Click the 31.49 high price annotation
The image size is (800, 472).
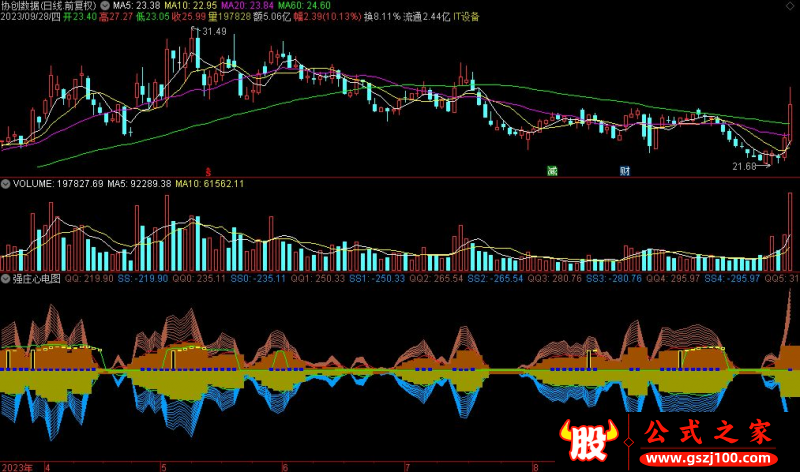pyautogui.click(x=214, y=32)
